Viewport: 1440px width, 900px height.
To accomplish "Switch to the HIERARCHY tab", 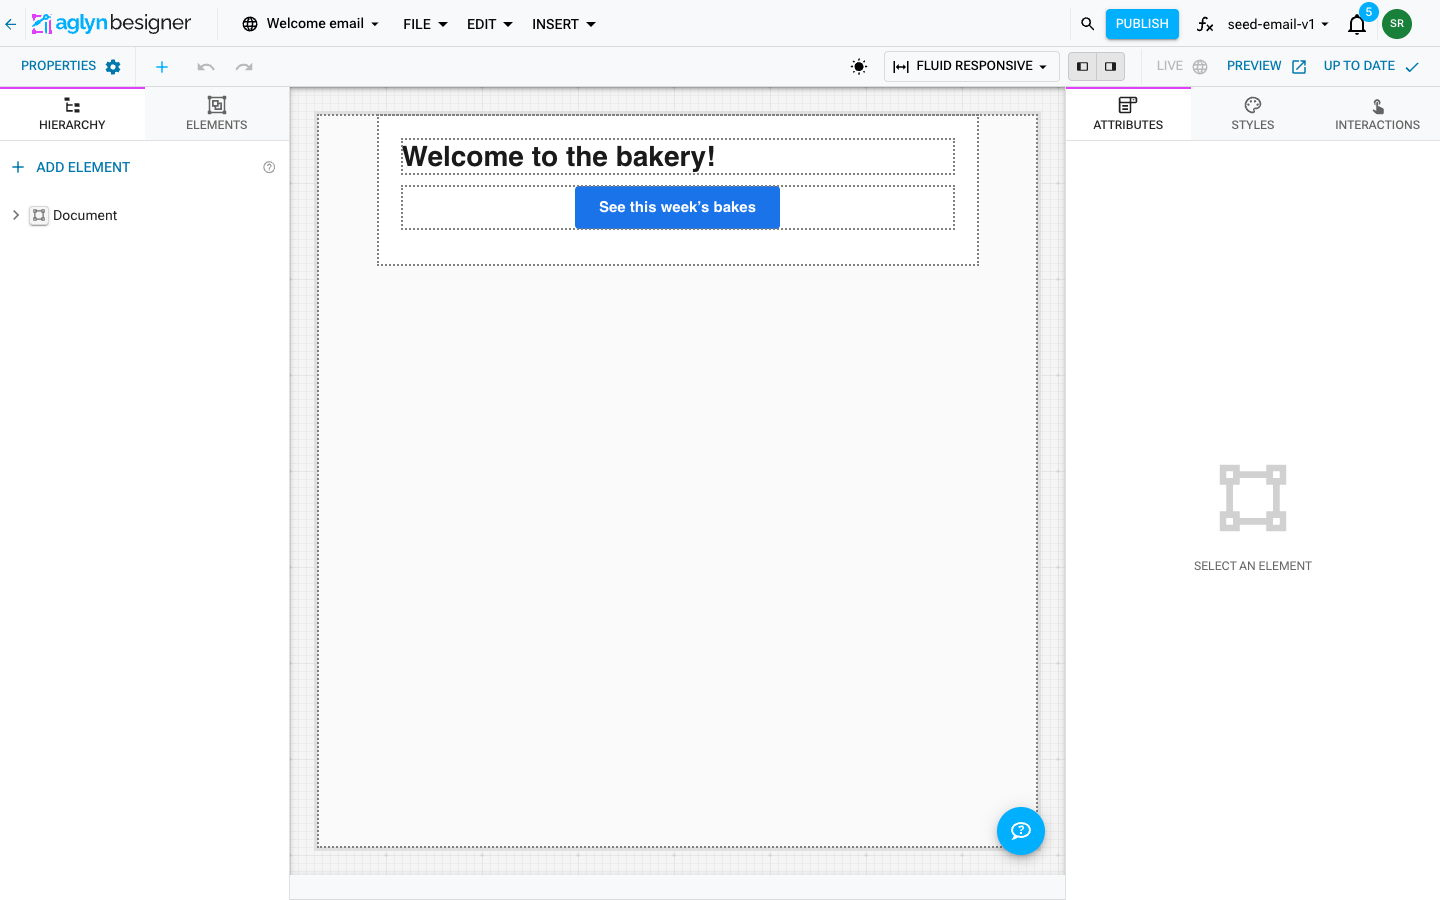I will [72, 114].
